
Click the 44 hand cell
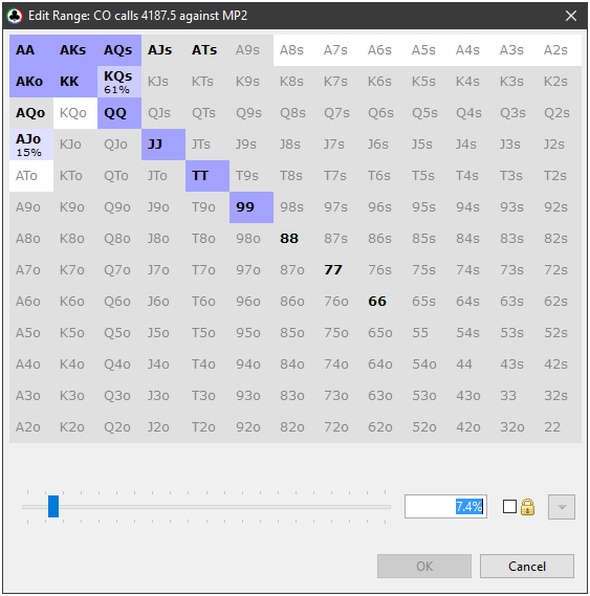coord(471,365)
